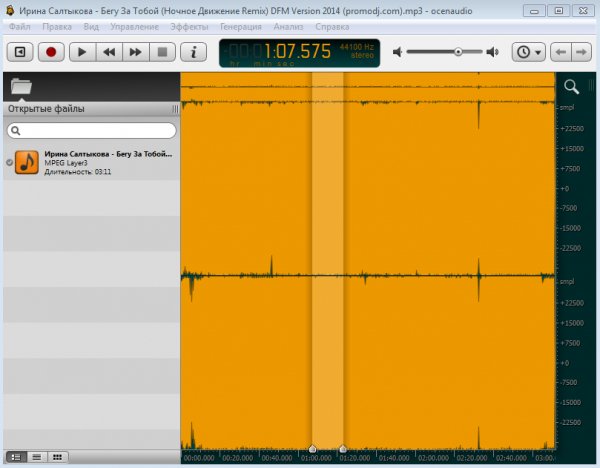Rewind the audio playback

[x=109, y=52]
